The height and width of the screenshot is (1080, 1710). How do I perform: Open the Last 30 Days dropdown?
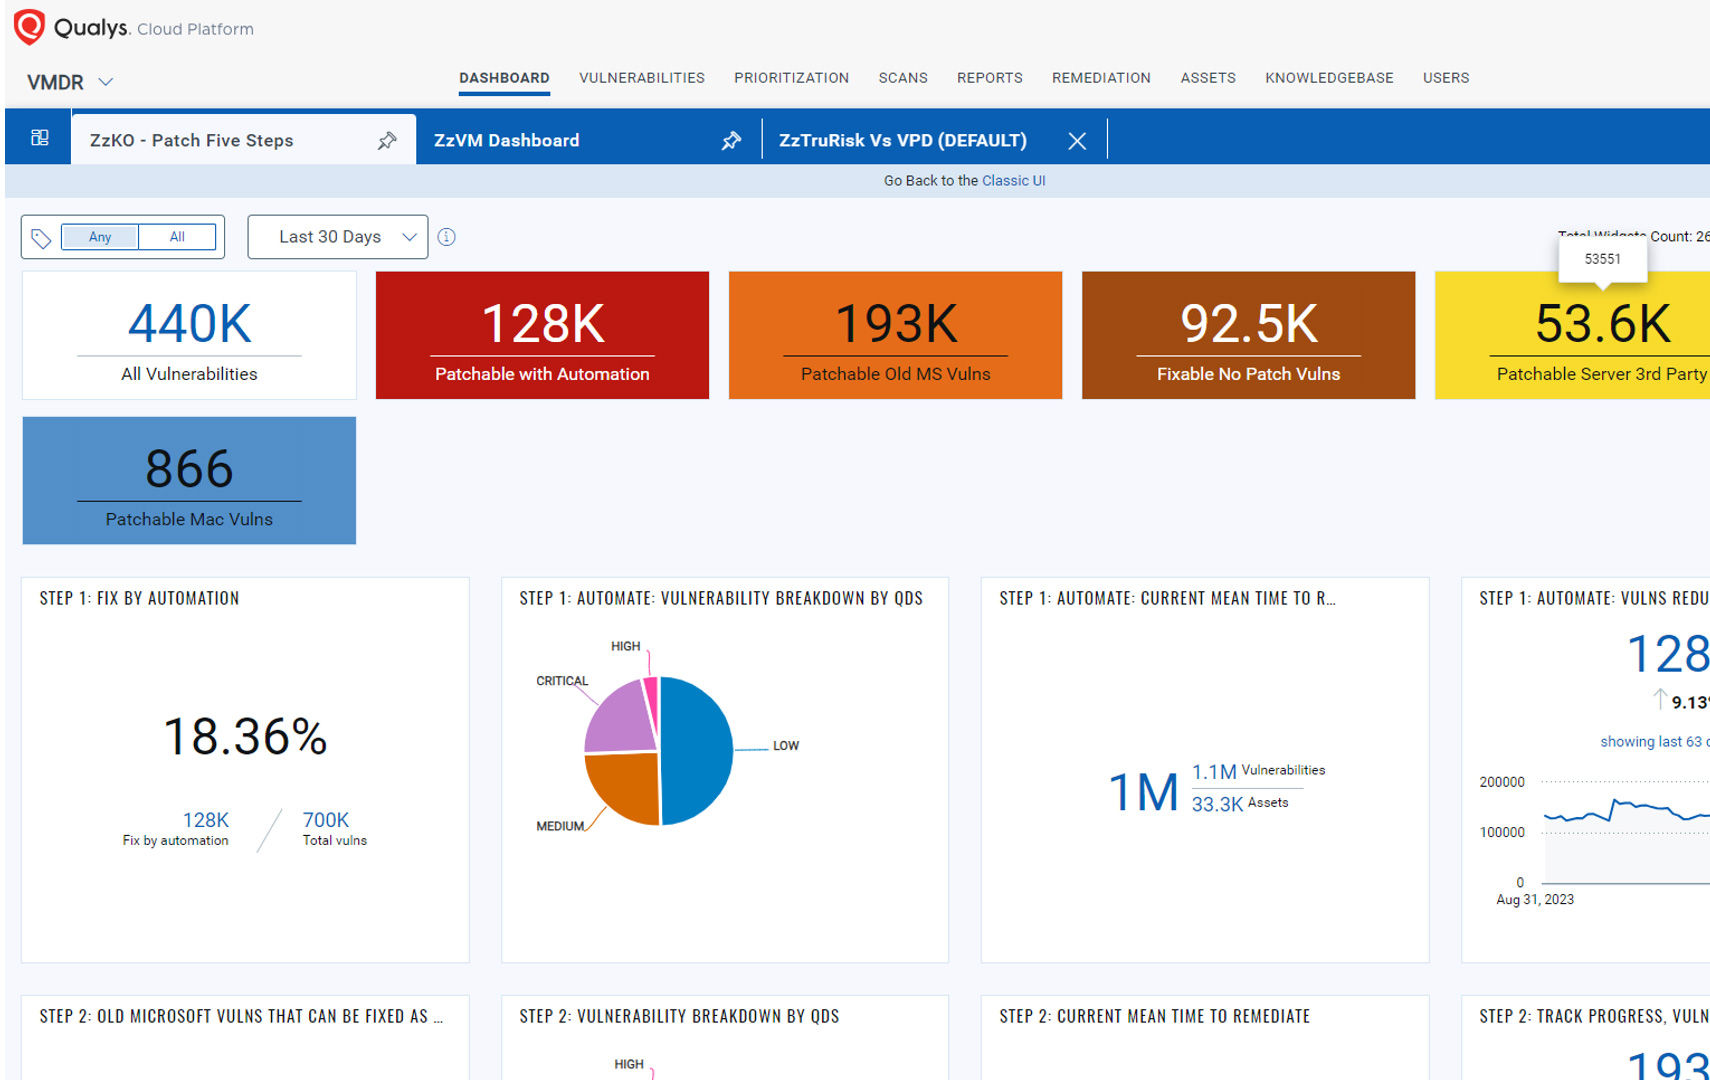(338, 237)
